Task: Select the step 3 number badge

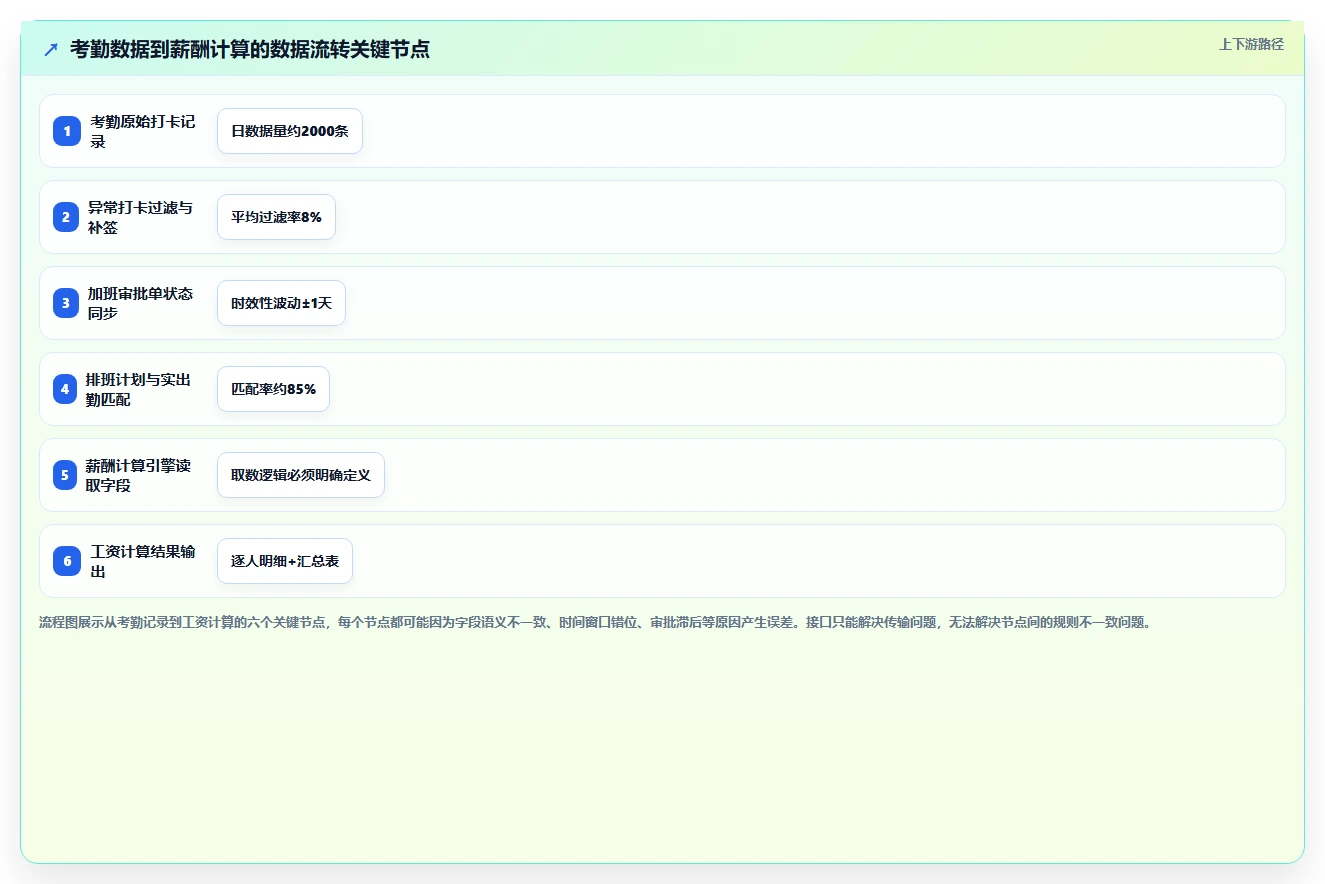Action: (x=66, y=303)
